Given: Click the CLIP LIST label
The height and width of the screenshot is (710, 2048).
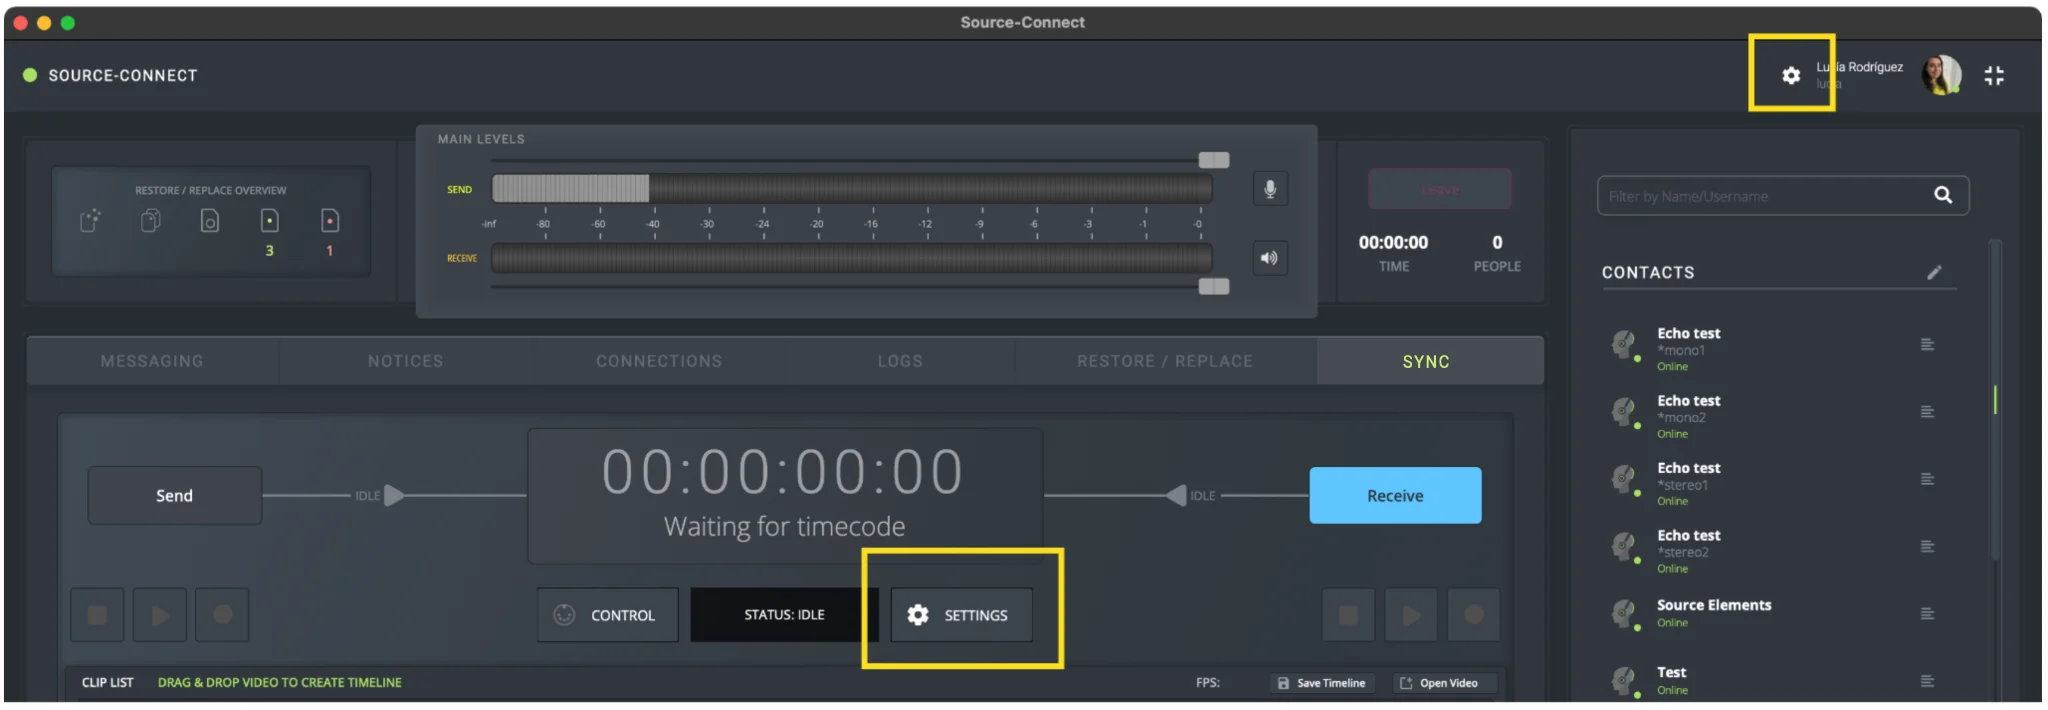Looking at the screenshot, I should 107,682.
